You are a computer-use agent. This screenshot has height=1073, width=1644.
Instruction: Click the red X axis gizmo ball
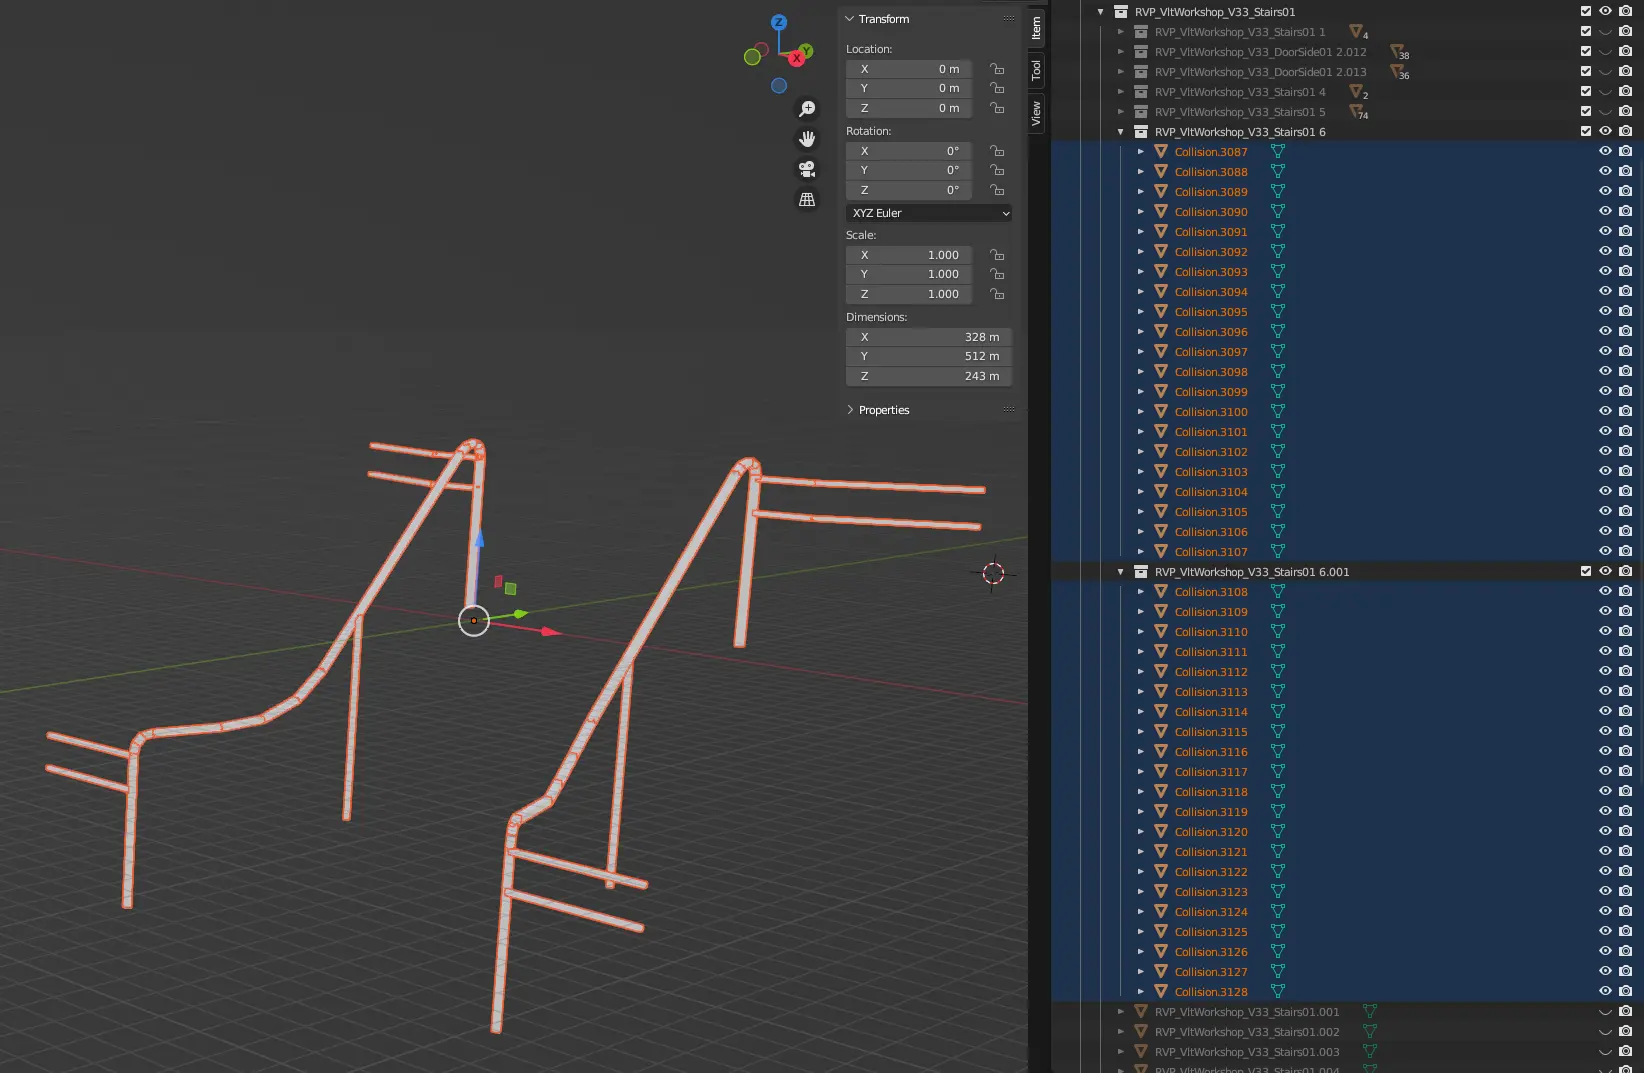797,58
